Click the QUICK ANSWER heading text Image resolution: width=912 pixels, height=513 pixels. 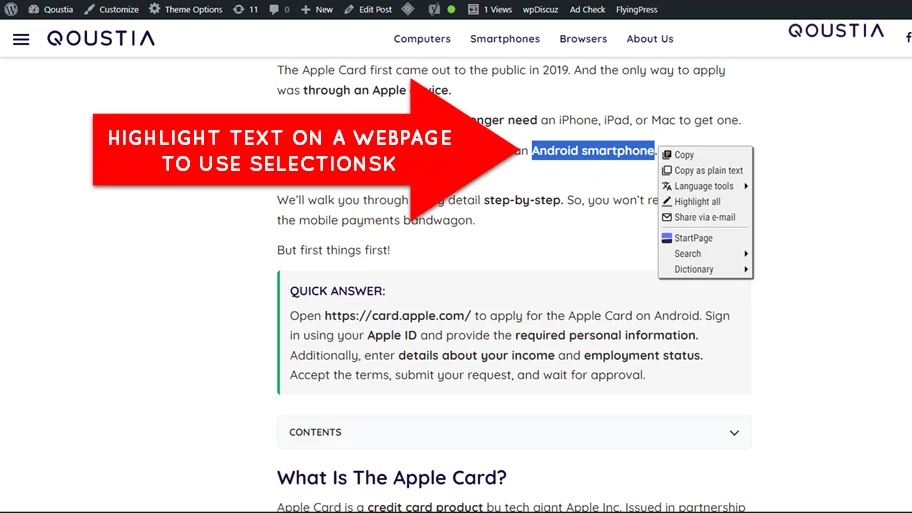[337, 291]
